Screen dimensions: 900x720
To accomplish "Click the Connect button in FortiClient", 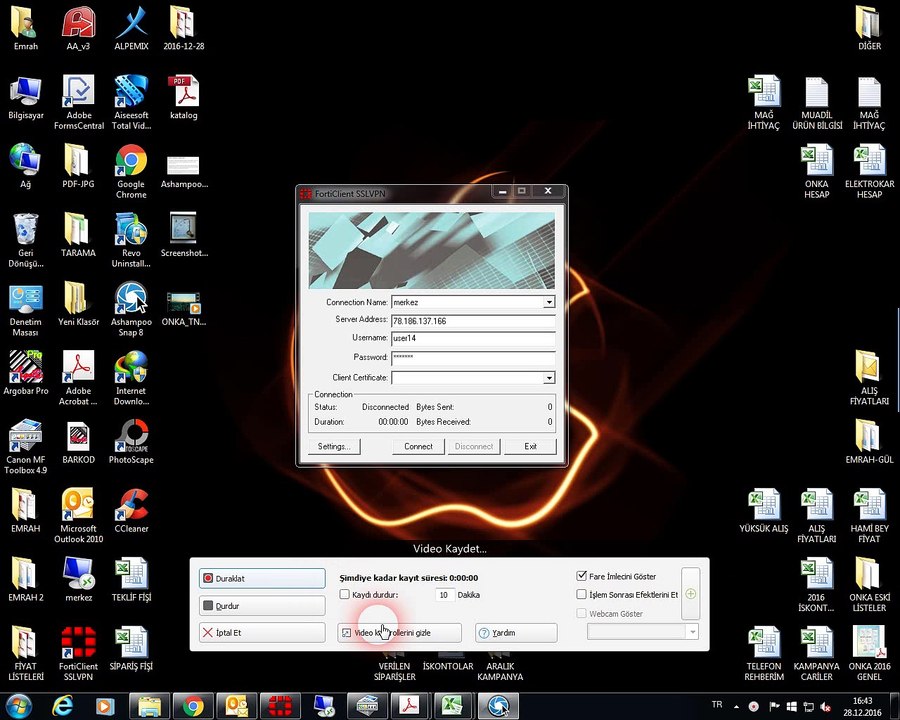I will pyautogui.click(x=418, y=446).
